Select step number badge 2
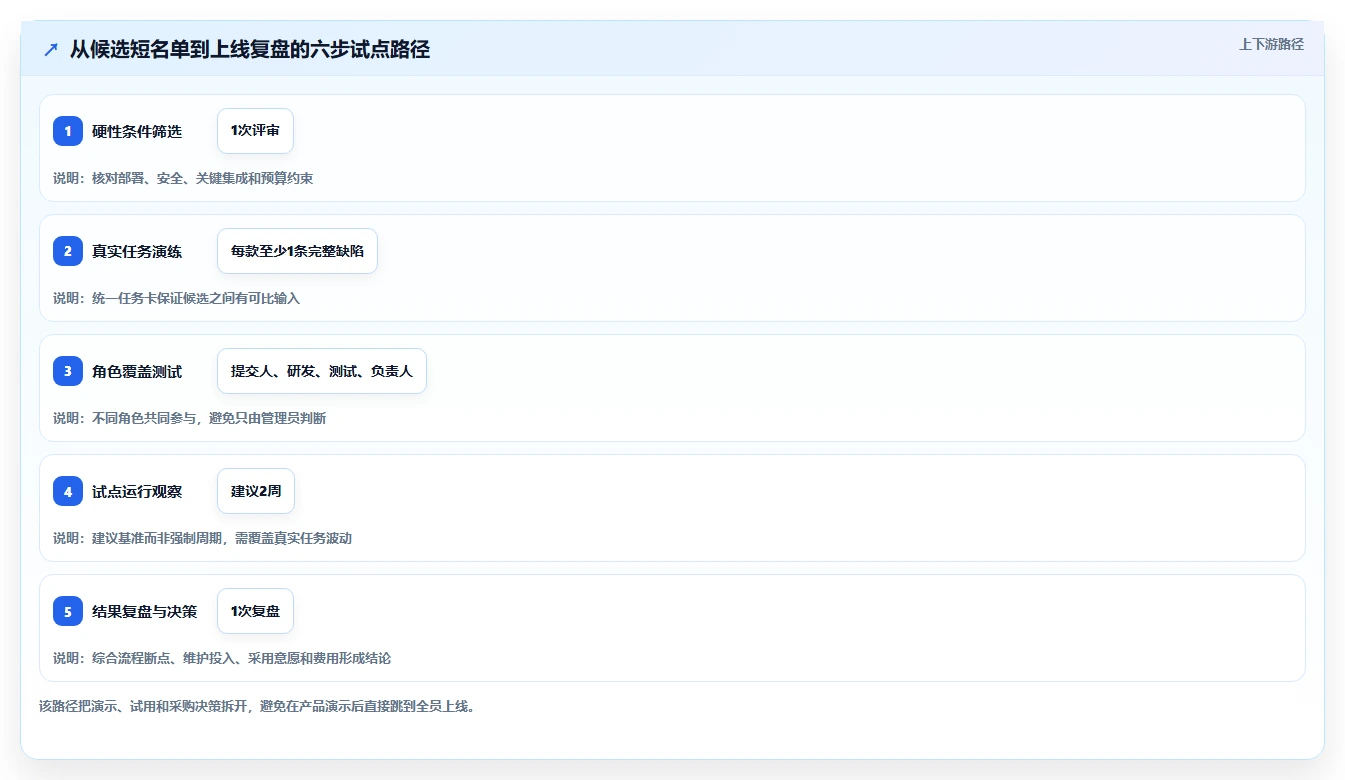The width and height of the screenshot is (1345, 780). tap(68, 251)
